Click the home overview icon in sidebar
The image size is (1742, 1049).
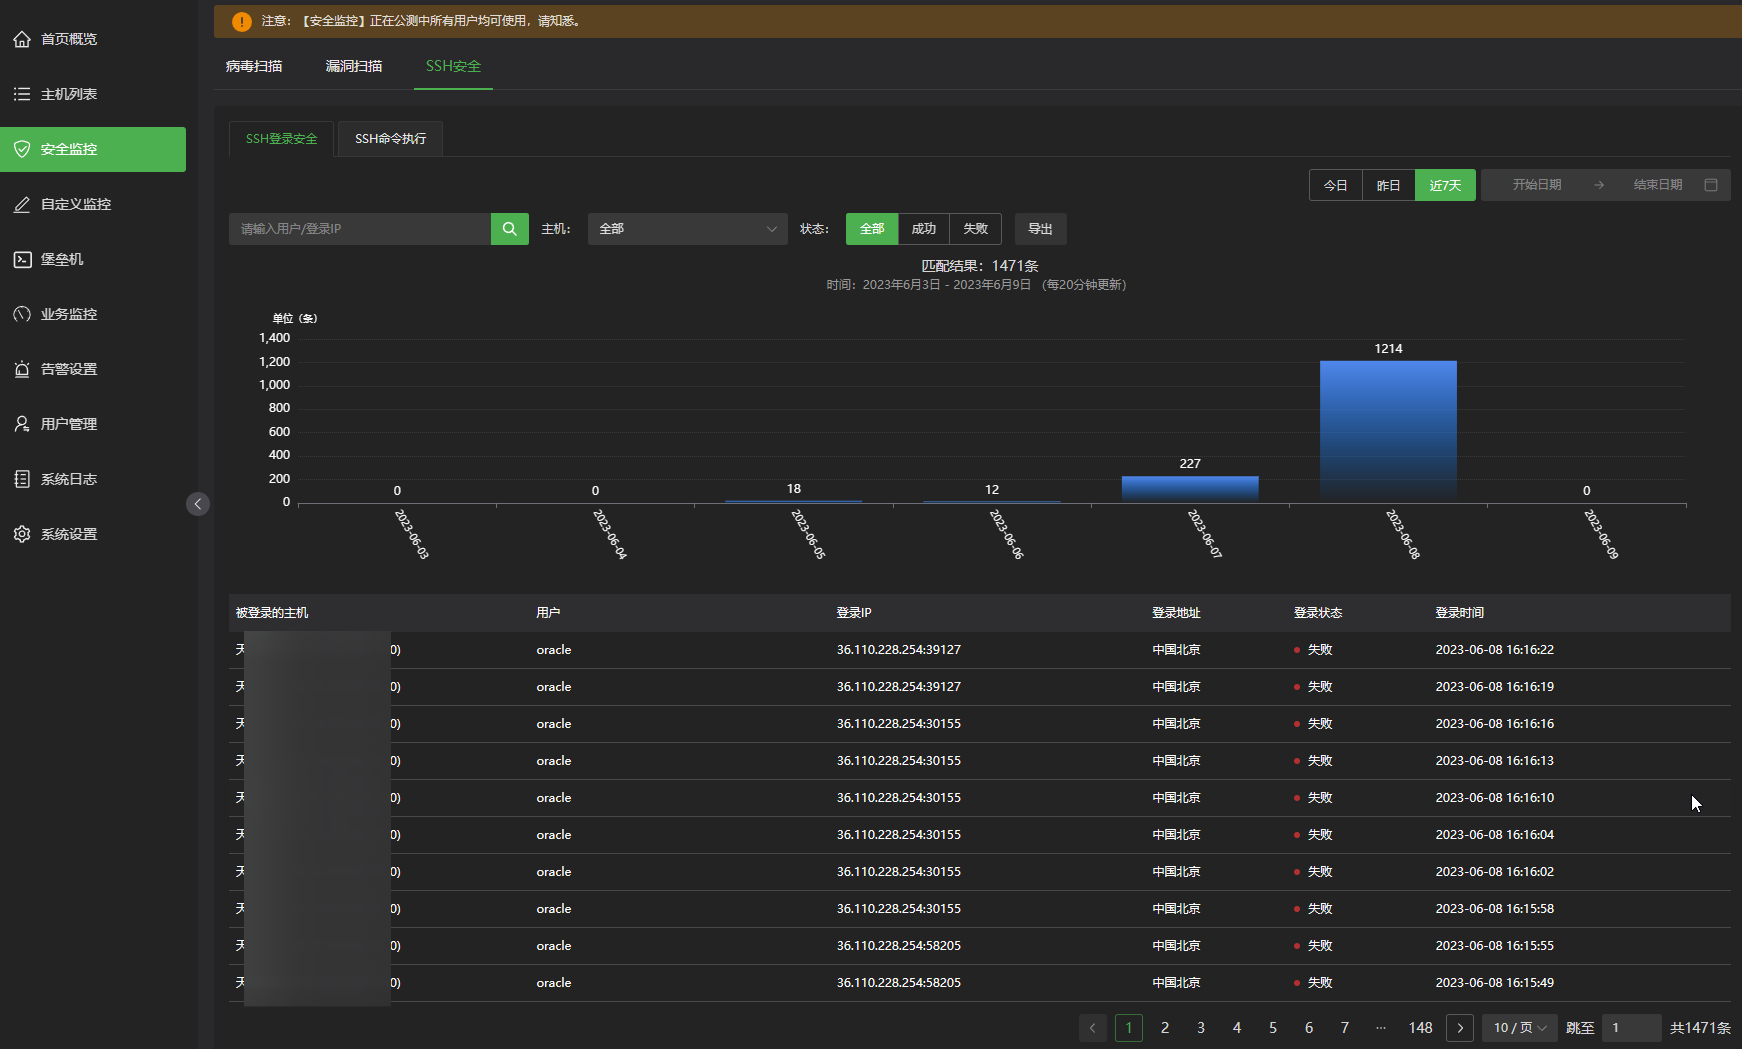click(22, 39)
